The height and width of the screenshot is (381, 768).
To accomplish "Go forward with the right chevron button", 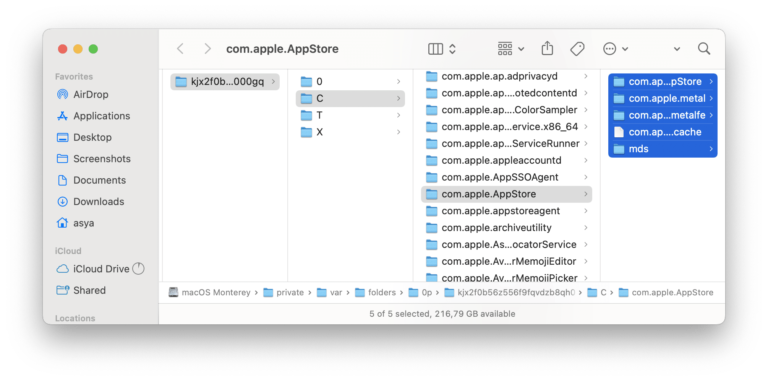I will [x=208, y=49].
